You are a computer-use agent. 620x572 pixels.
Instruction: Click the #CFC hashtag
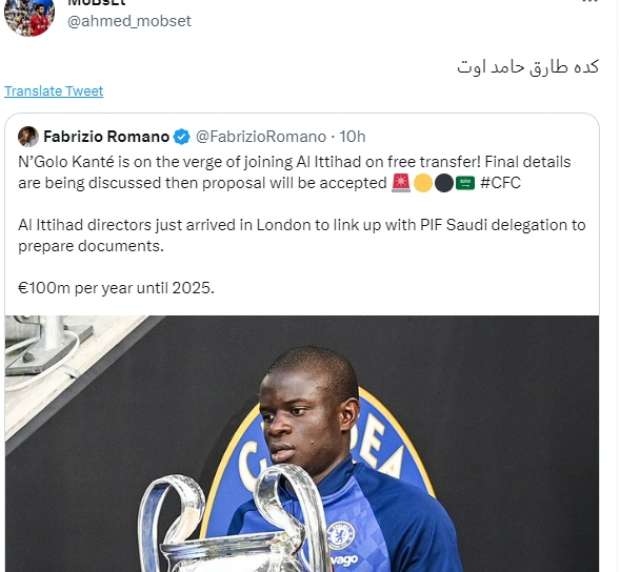pos(500,183)
